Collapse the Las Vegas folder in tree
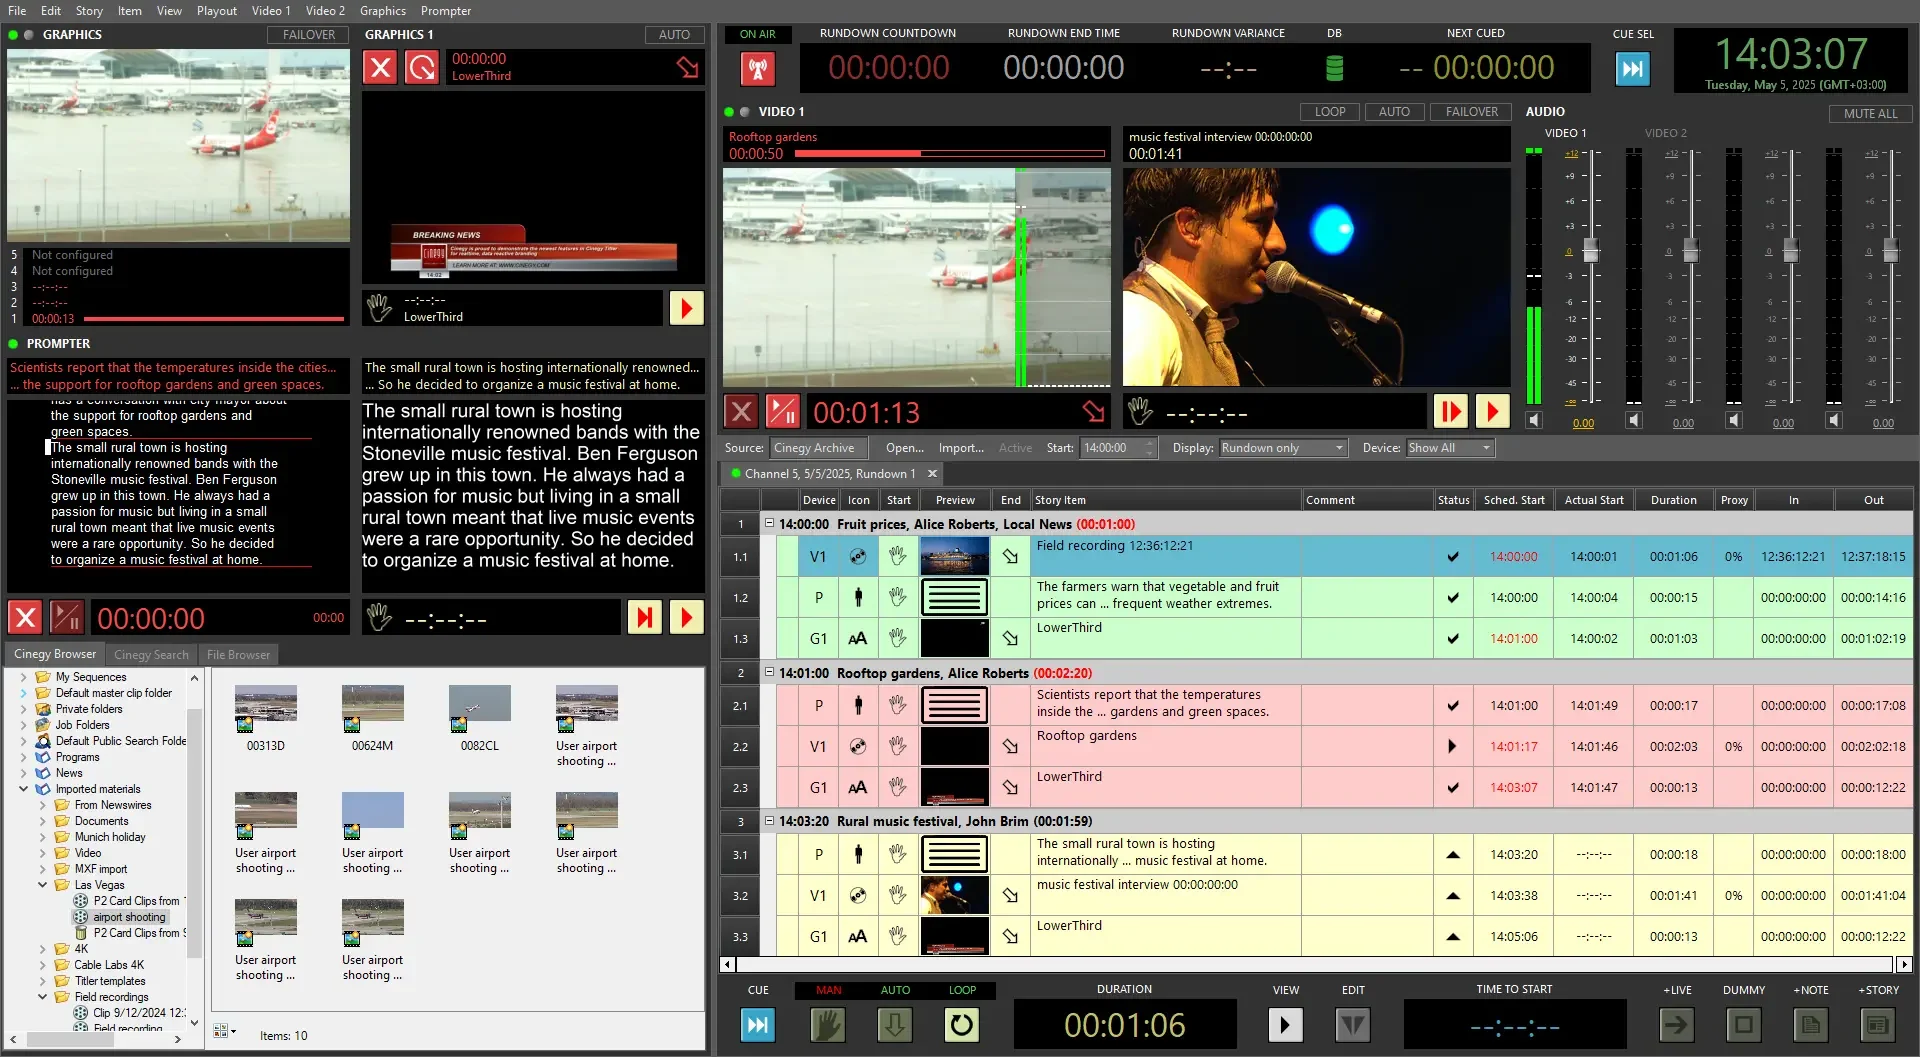Image resolution: width=1920 pixels, height=1057 pixels. [43, 885]
